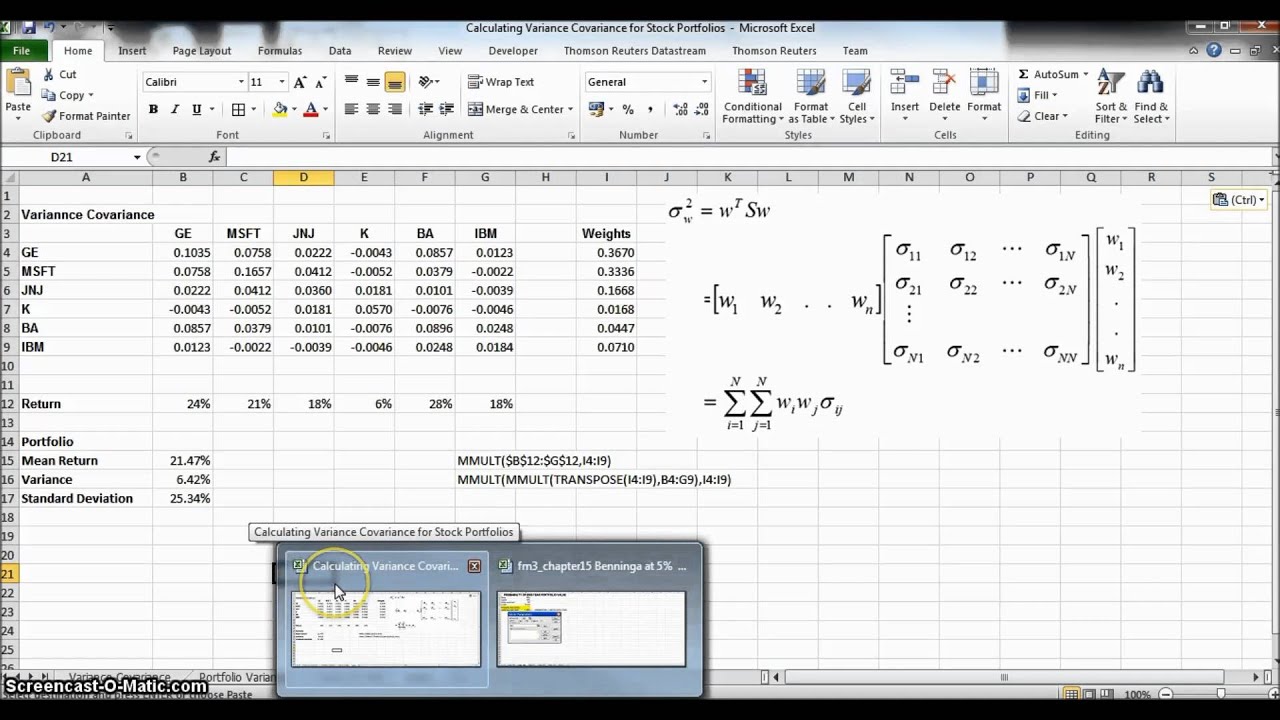Switch to Insert ribbon tab
This screenshot has width=1280, height=720.
point(132,51)
